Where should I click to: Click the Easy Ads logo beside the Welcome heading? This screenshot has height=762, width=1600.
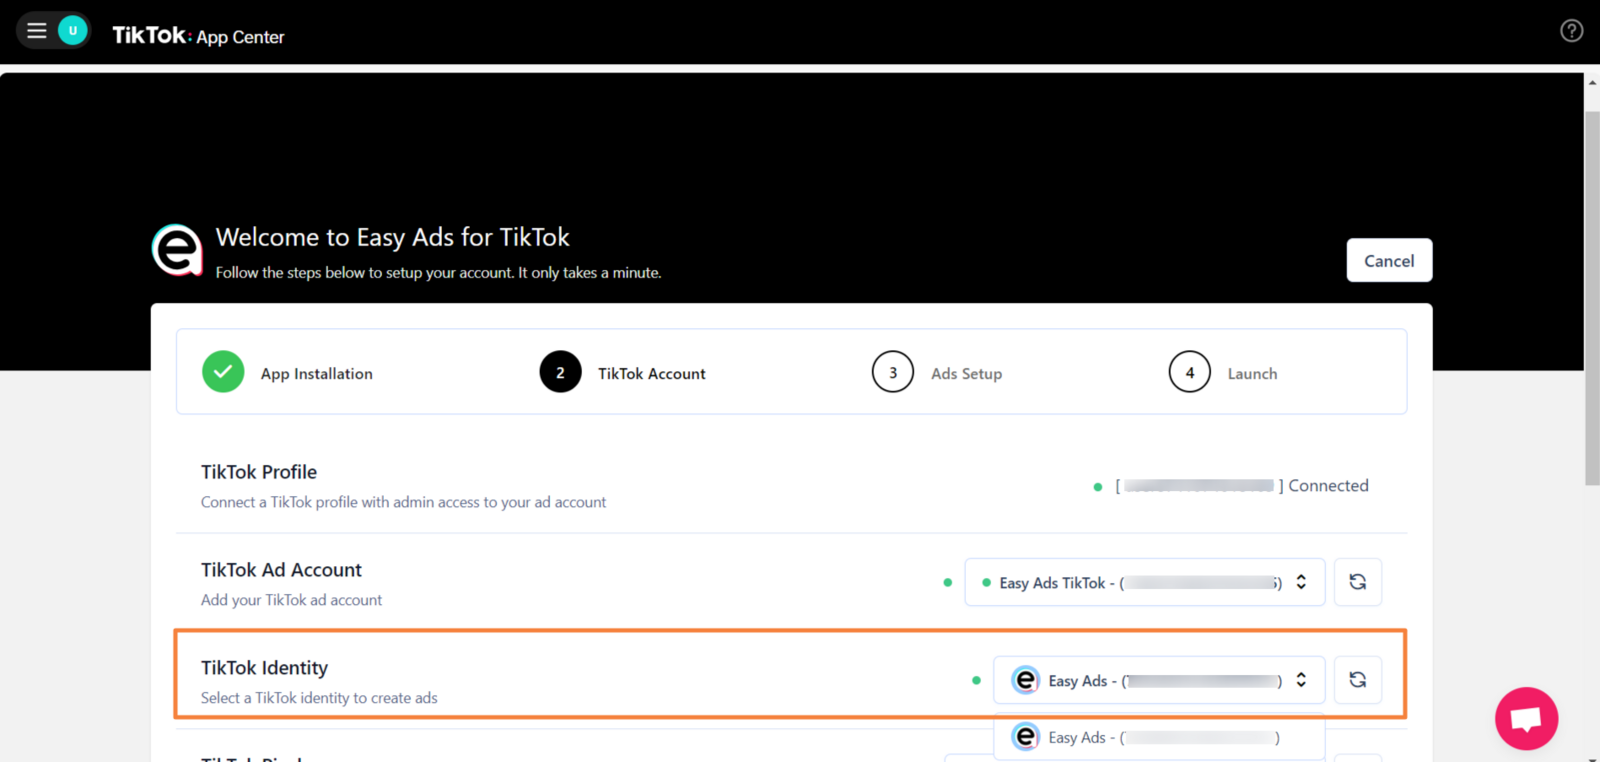pyautogui.click(x=177, y=250)
